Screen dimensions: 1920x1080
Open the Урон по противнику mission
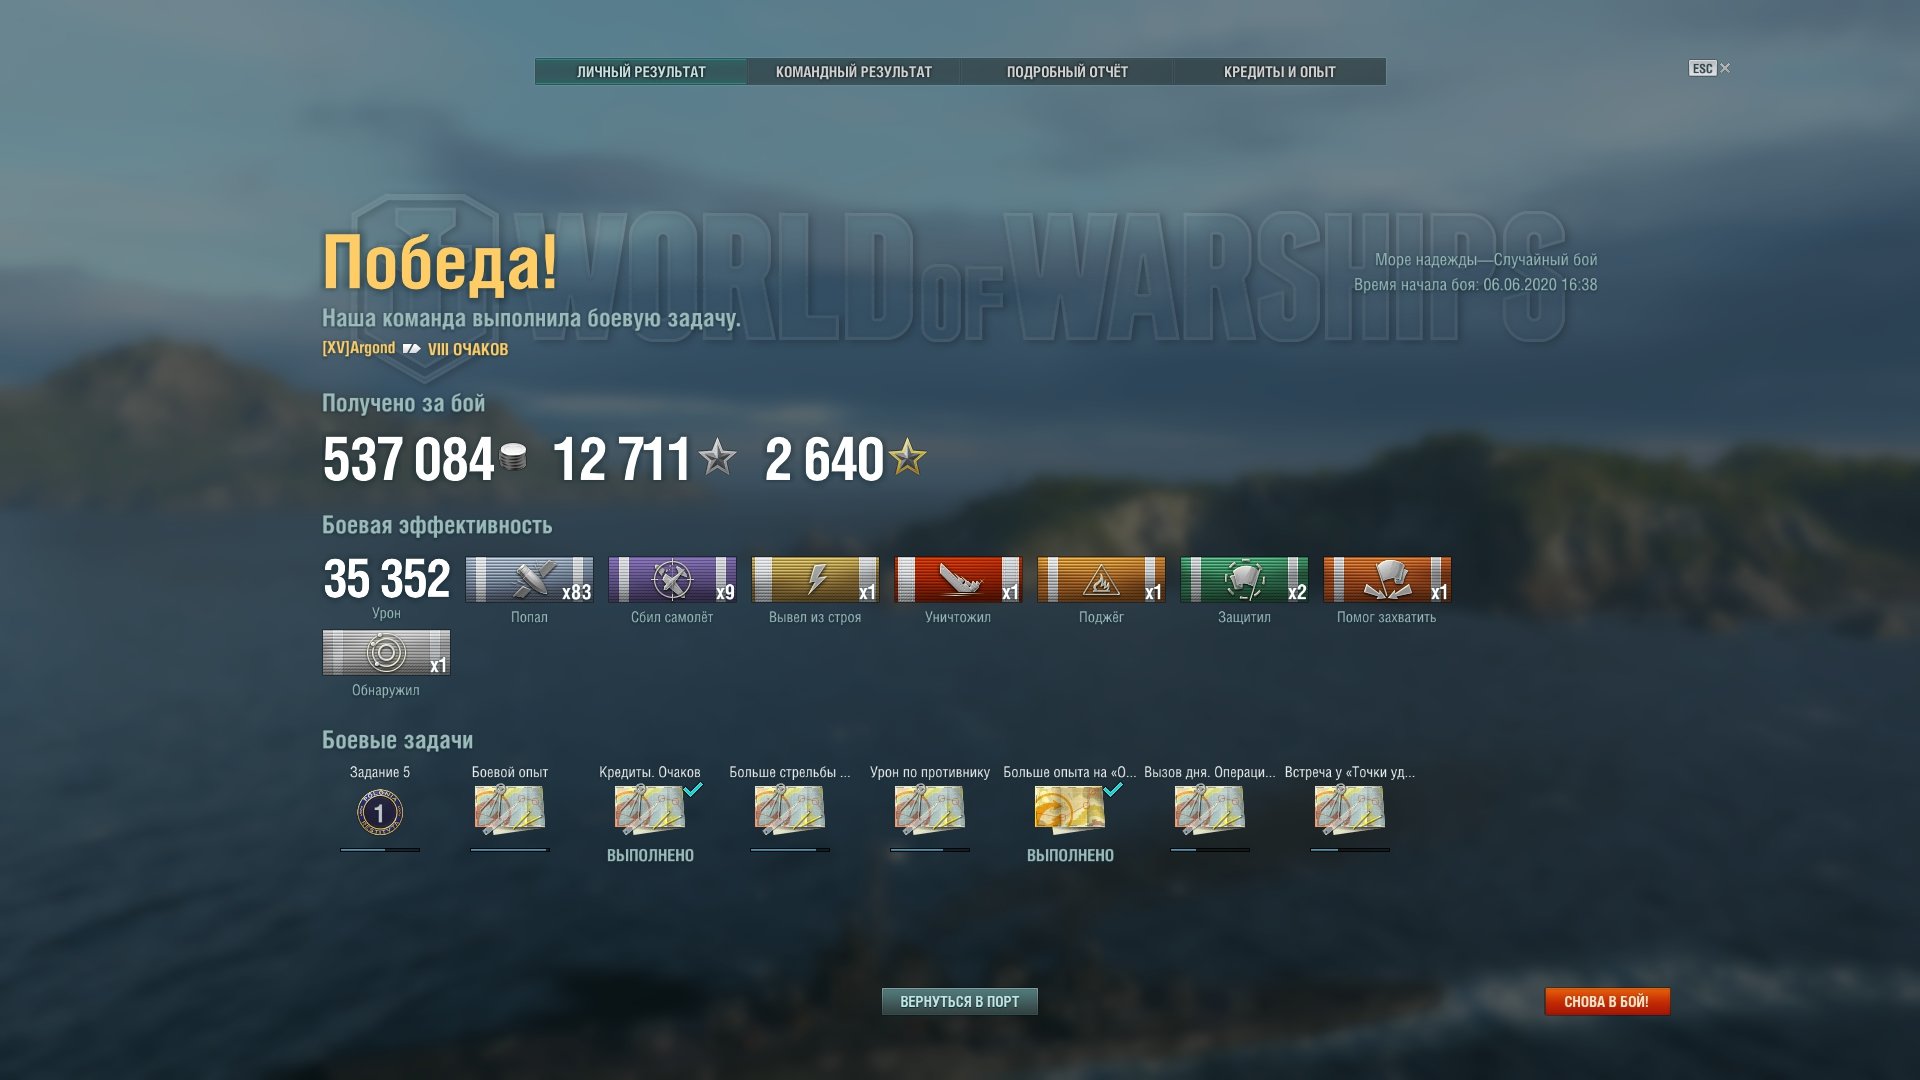(930, 810)
